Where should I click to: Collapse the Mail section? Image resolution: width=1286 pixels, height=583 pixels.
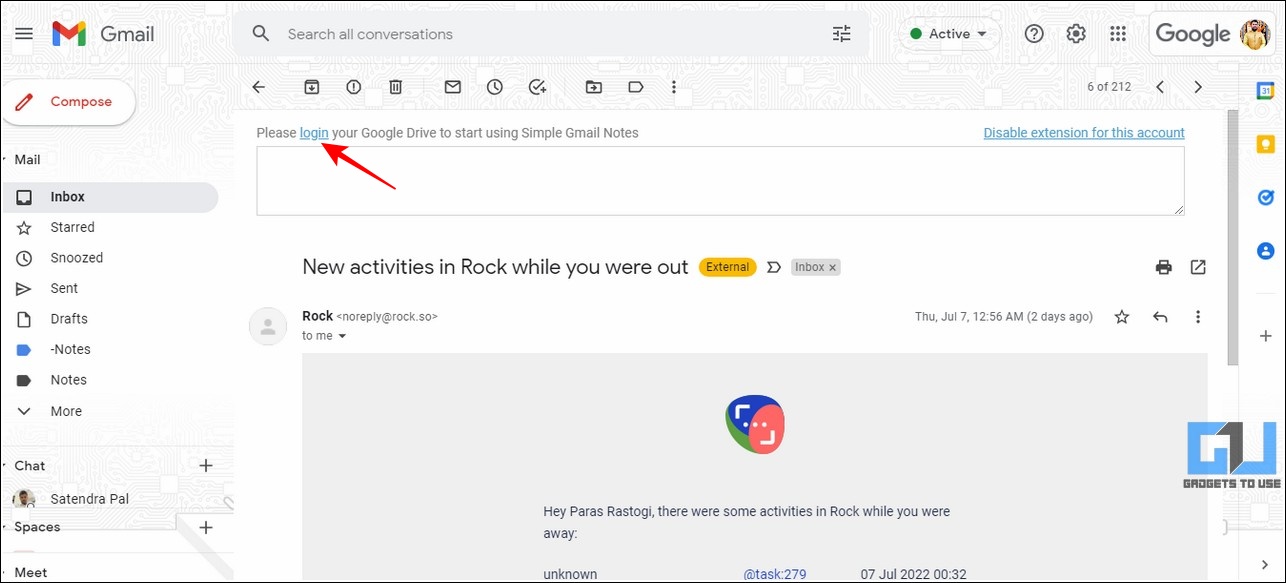(6, 159)
